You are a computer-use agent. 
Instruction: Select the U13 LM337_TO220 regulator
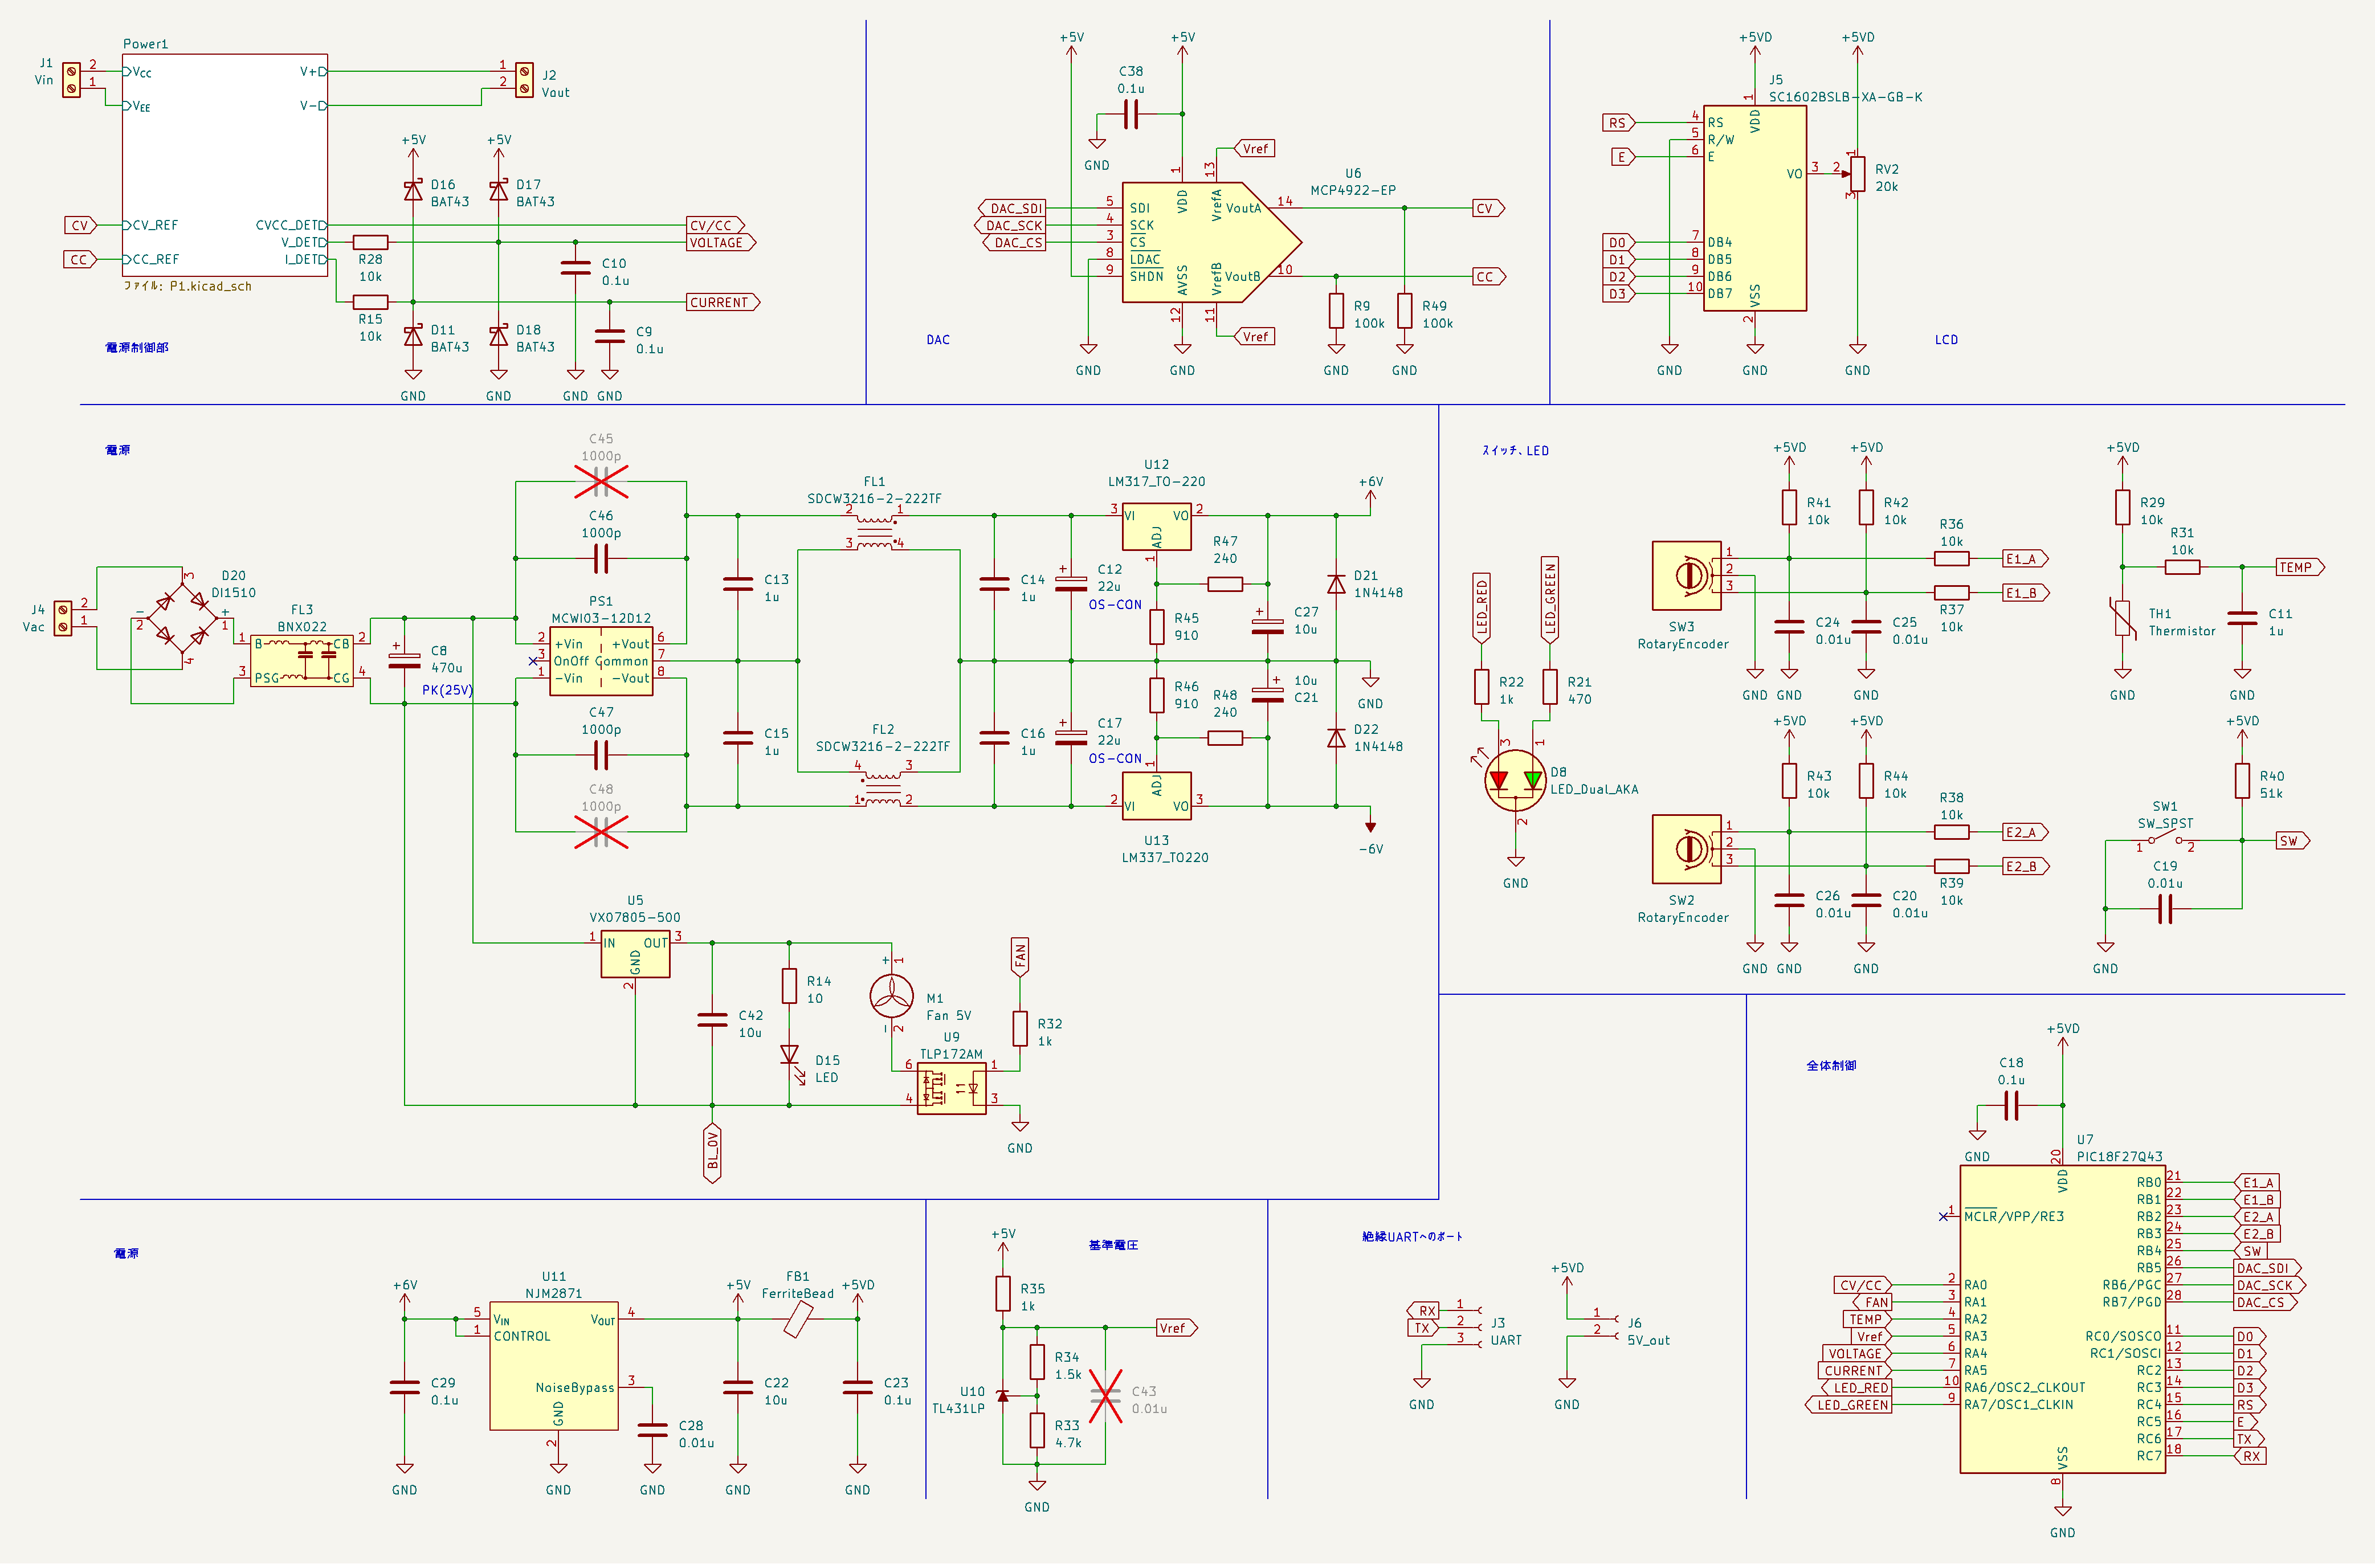click(x=1157, y=796)
